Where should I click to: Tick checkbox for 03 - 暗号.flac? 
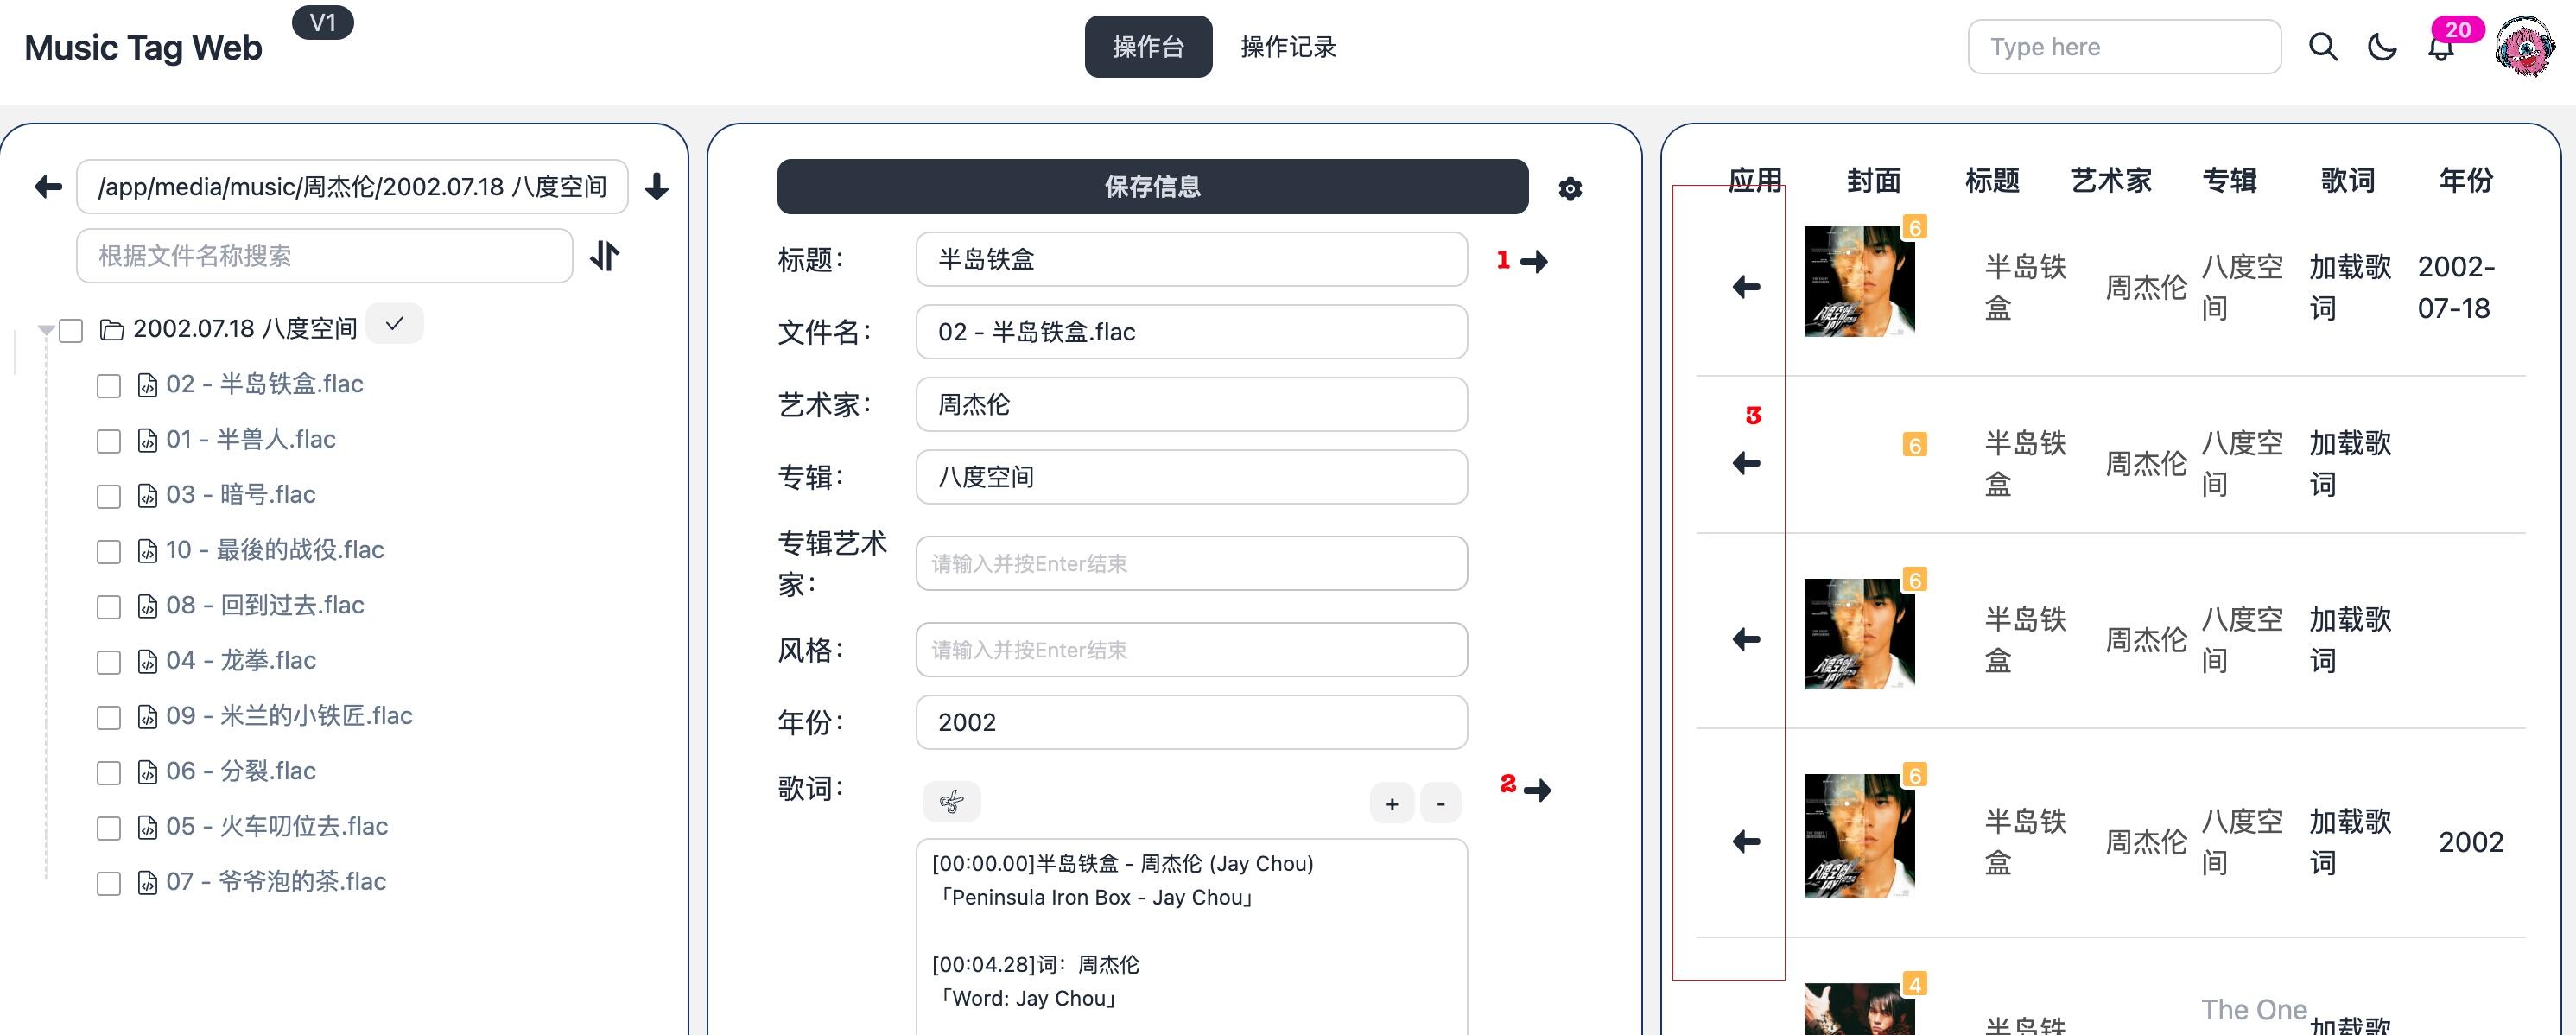109,496
